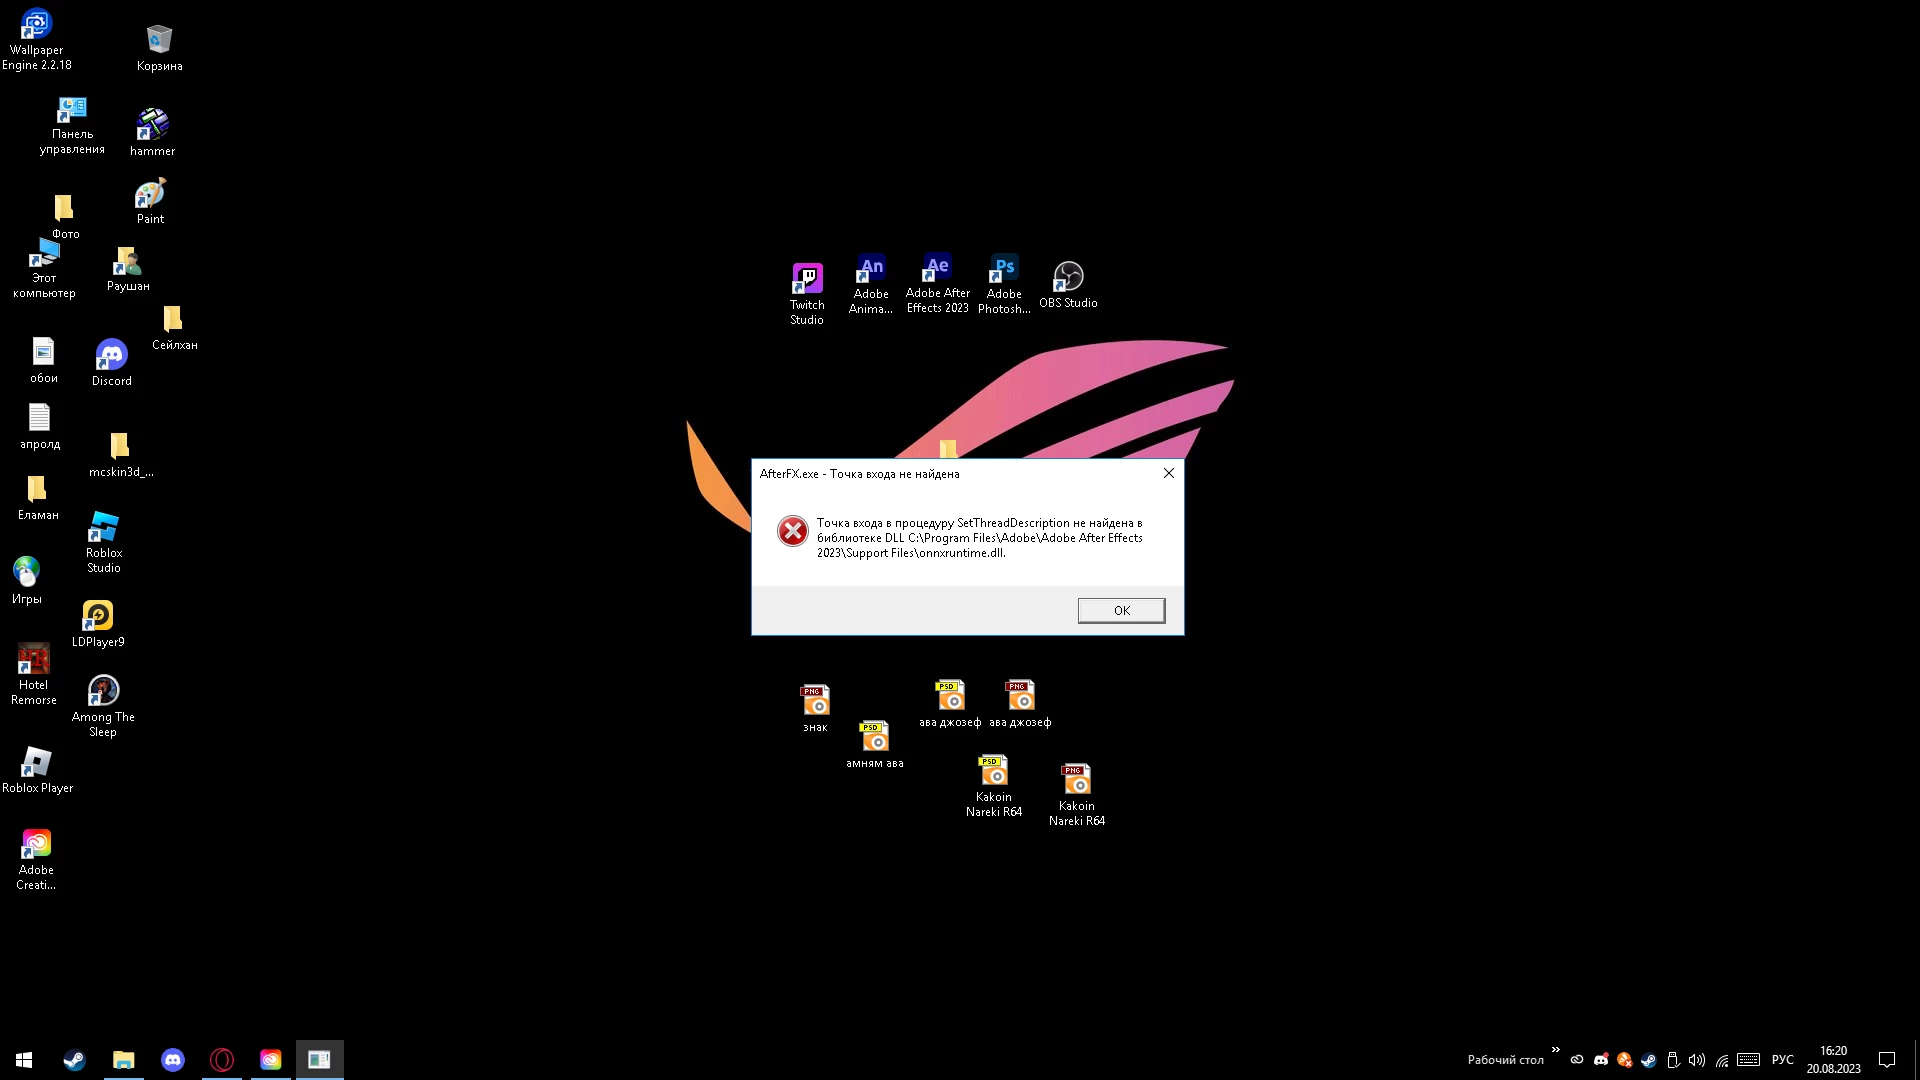Open Discord desktop shortcut
This screenshot has height=1080, width=1920.
pos(111,362)
